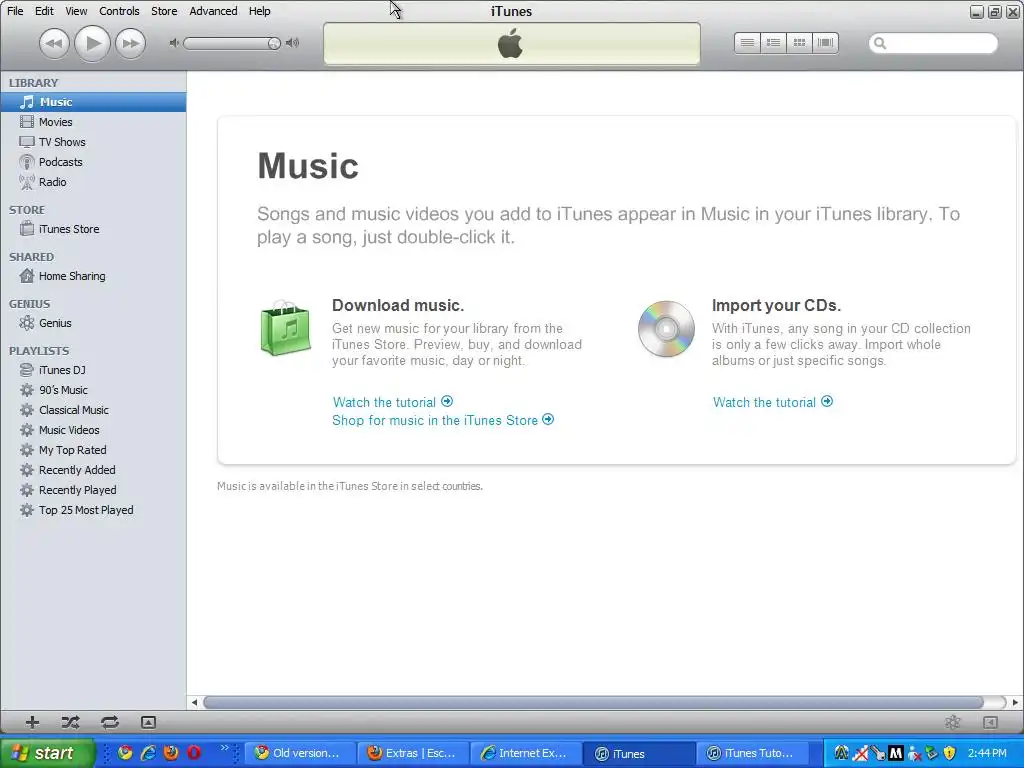
Task: Open the File menu
Action: 15,11
